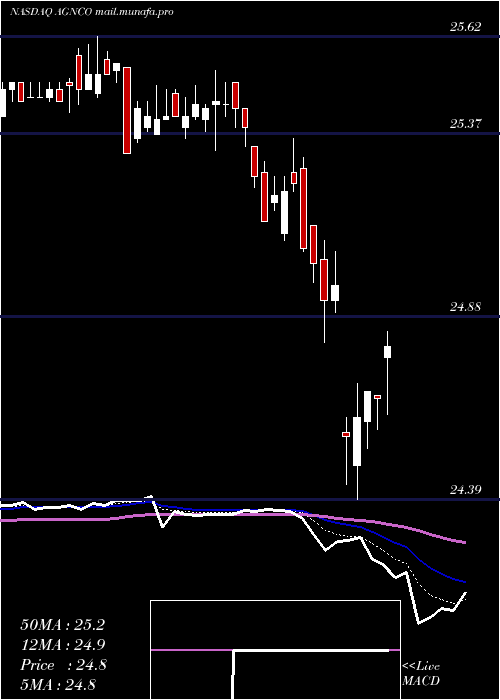Click the 25.62 price level label
The width and height of the screenshot is (500, 700).
tap(465, 27)
